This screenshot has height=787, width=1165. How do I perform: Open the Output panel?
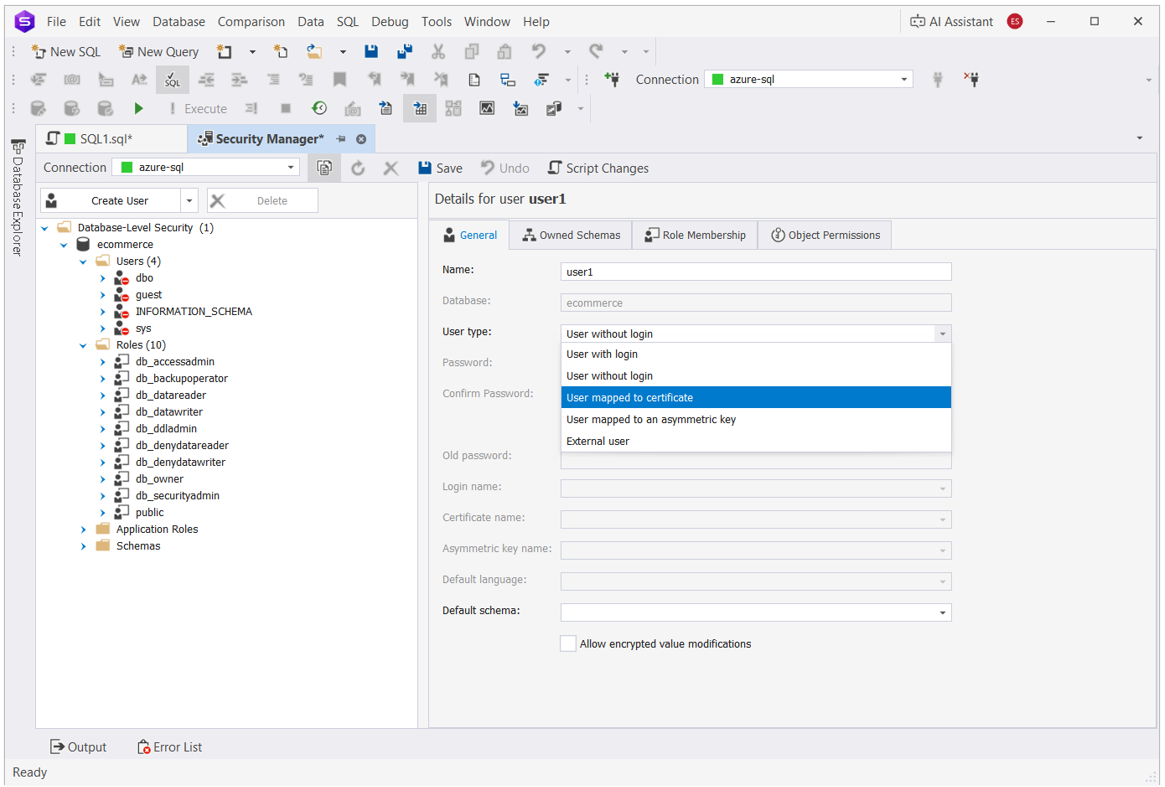tap(78, 747)
